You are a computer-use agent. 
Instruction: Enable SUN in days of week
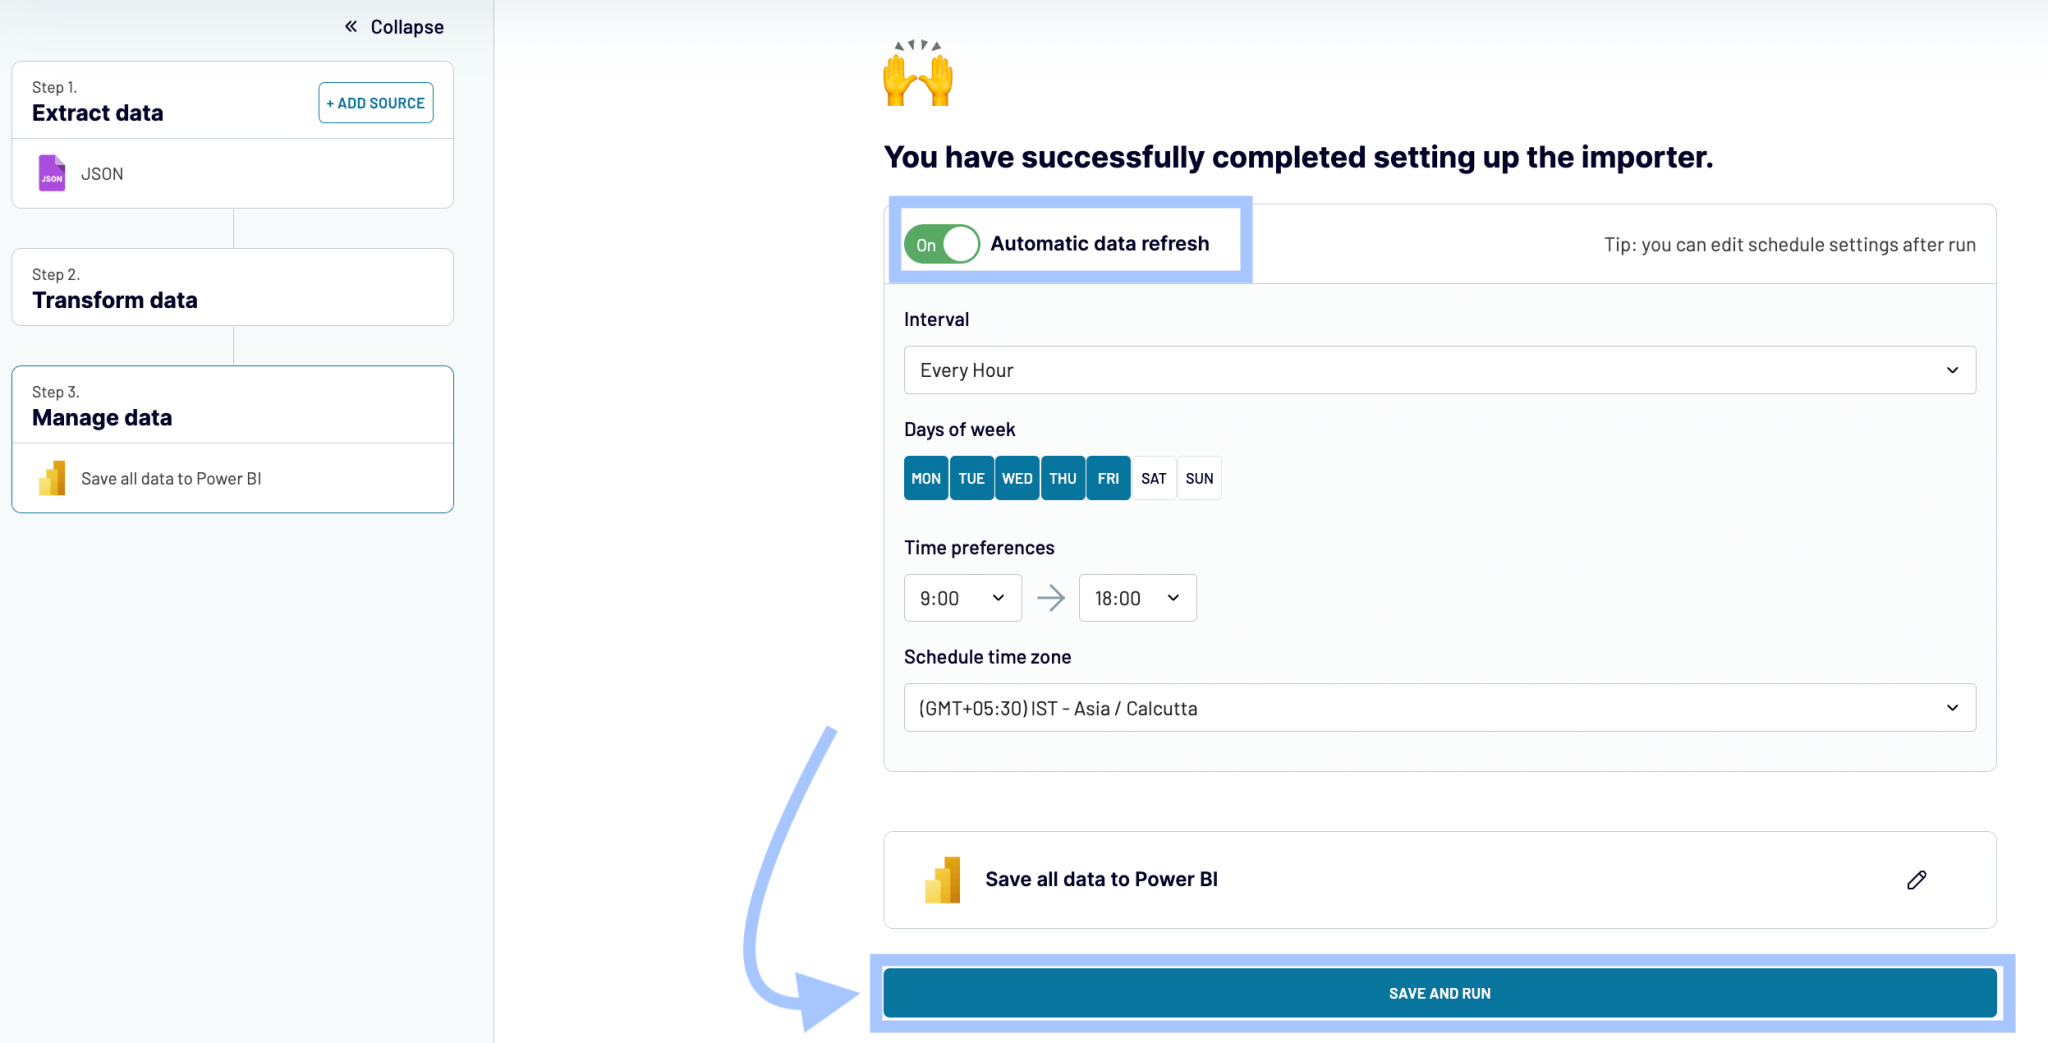tap(1199, 479)
